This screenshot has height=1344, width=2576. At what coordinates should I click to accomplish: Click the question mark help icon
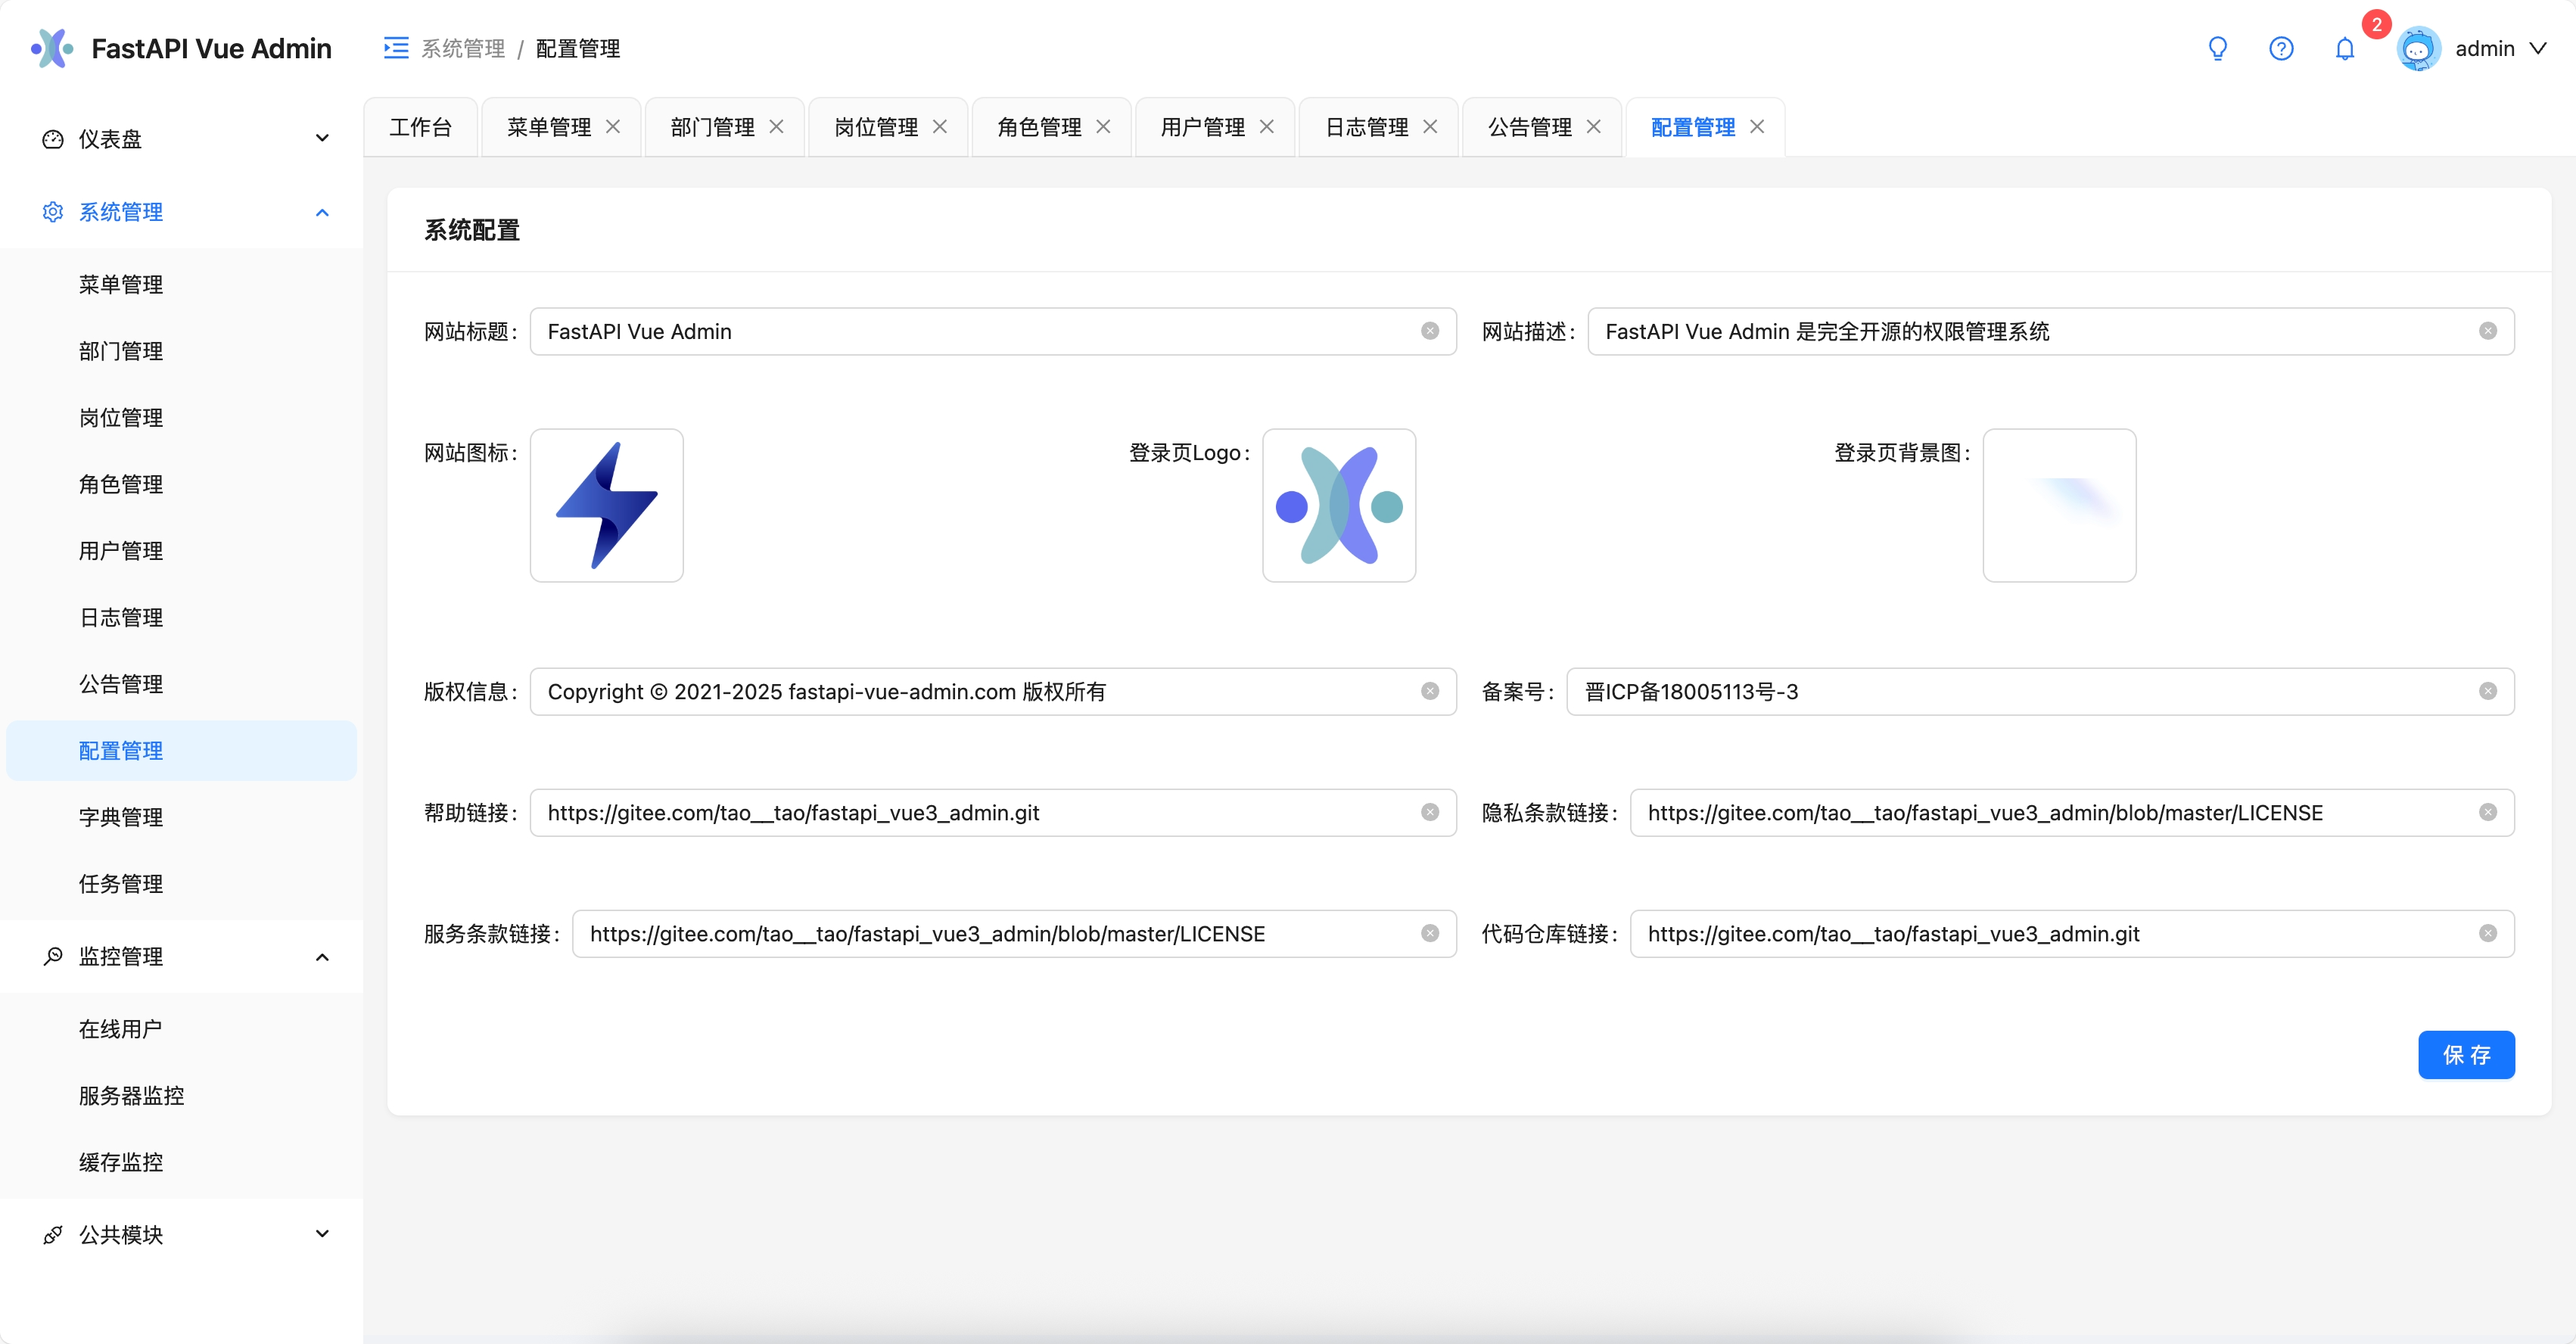[2281, 48]
